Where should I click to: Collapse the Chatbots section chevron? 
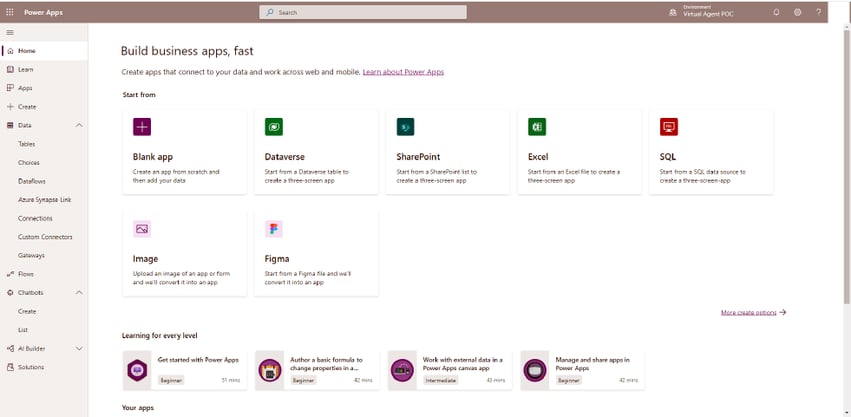79,292
